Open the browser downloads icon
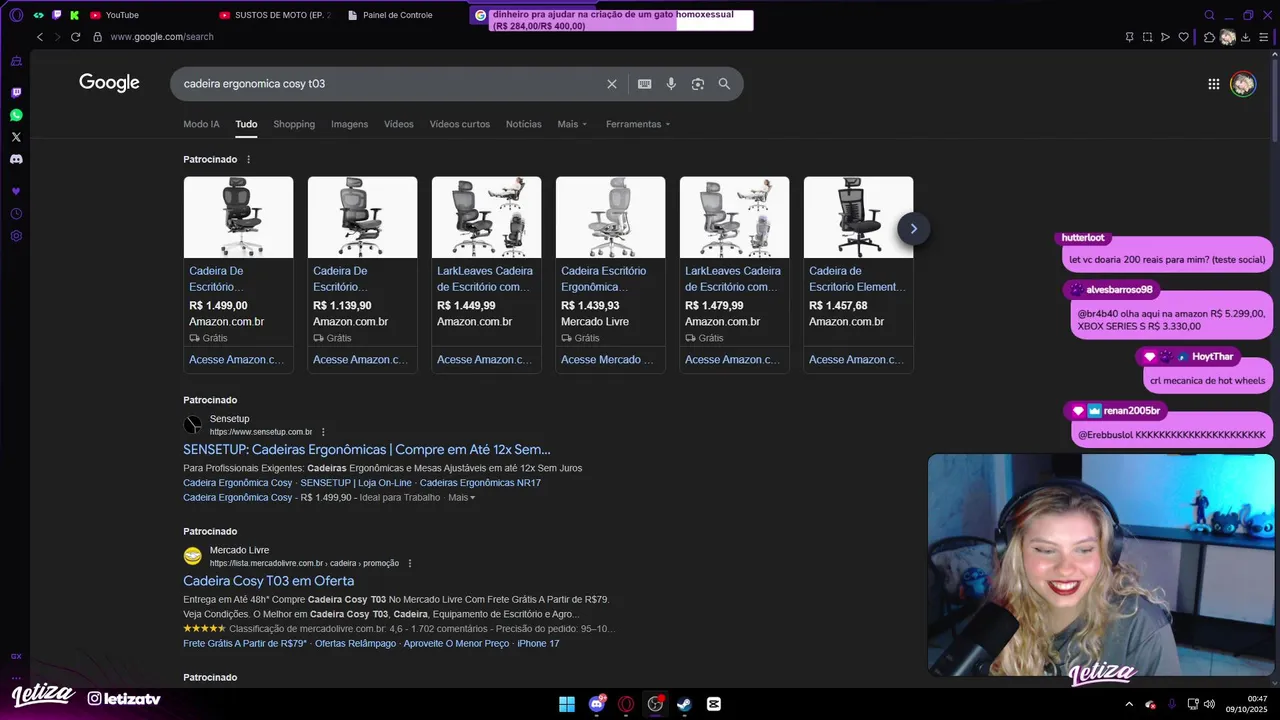The height and width of the screenshot is (720, 1280). coord(1246,37)
